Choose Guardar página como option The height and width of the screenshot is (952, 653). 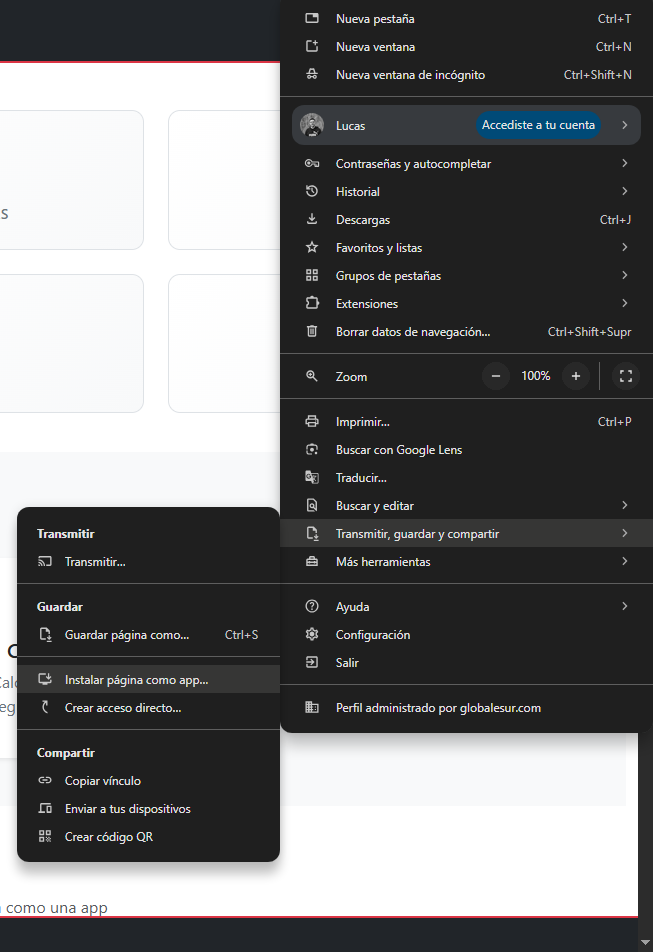click(126, 635)
